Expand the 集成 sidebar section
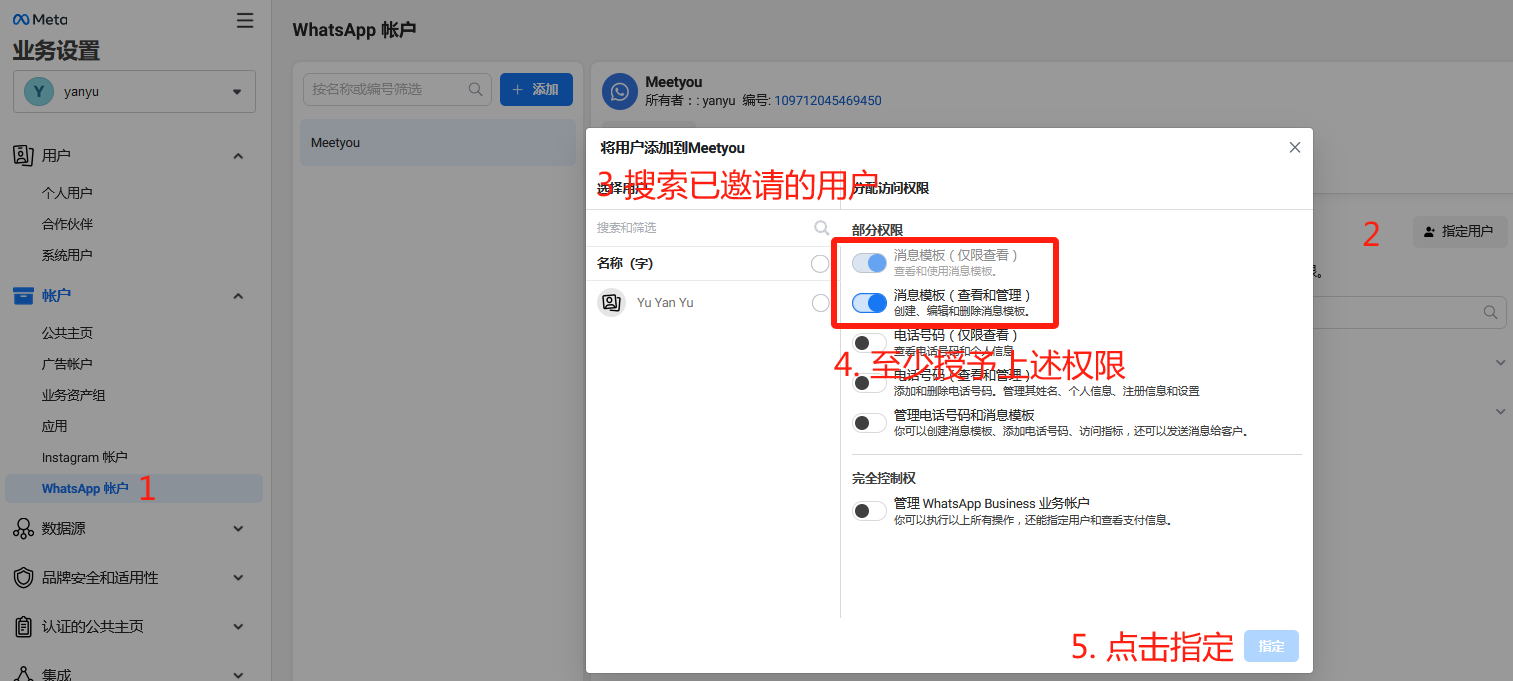 [238, 674]
